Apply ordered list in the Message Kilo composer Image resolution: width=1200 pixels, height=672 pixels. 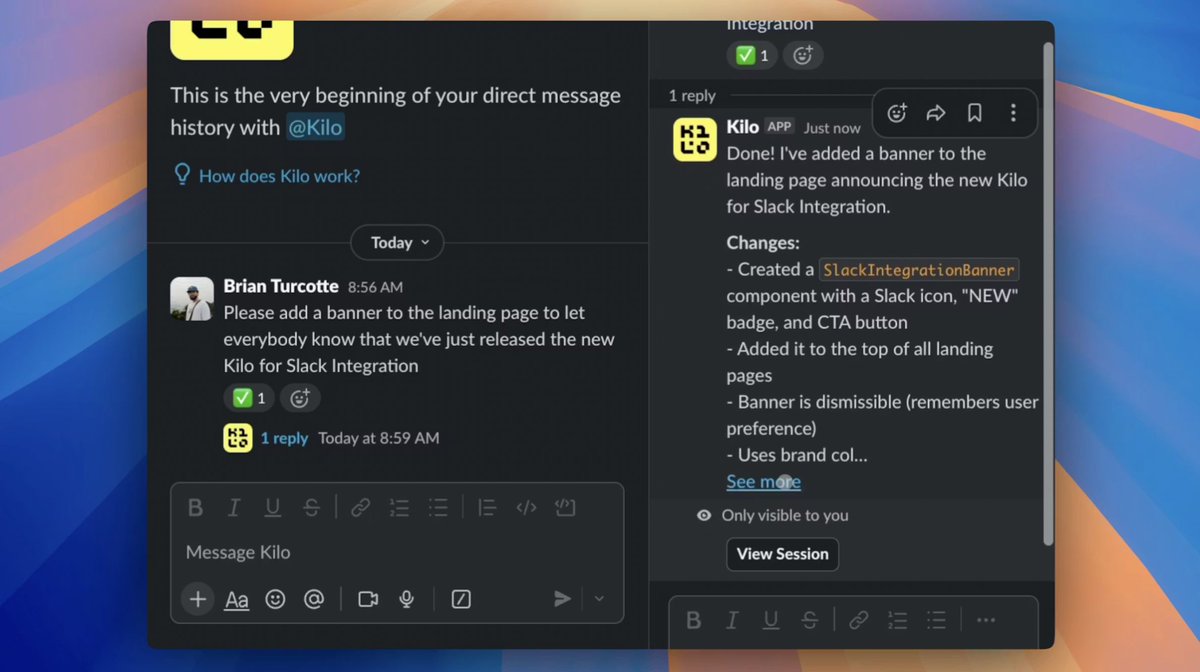[399, 508]
